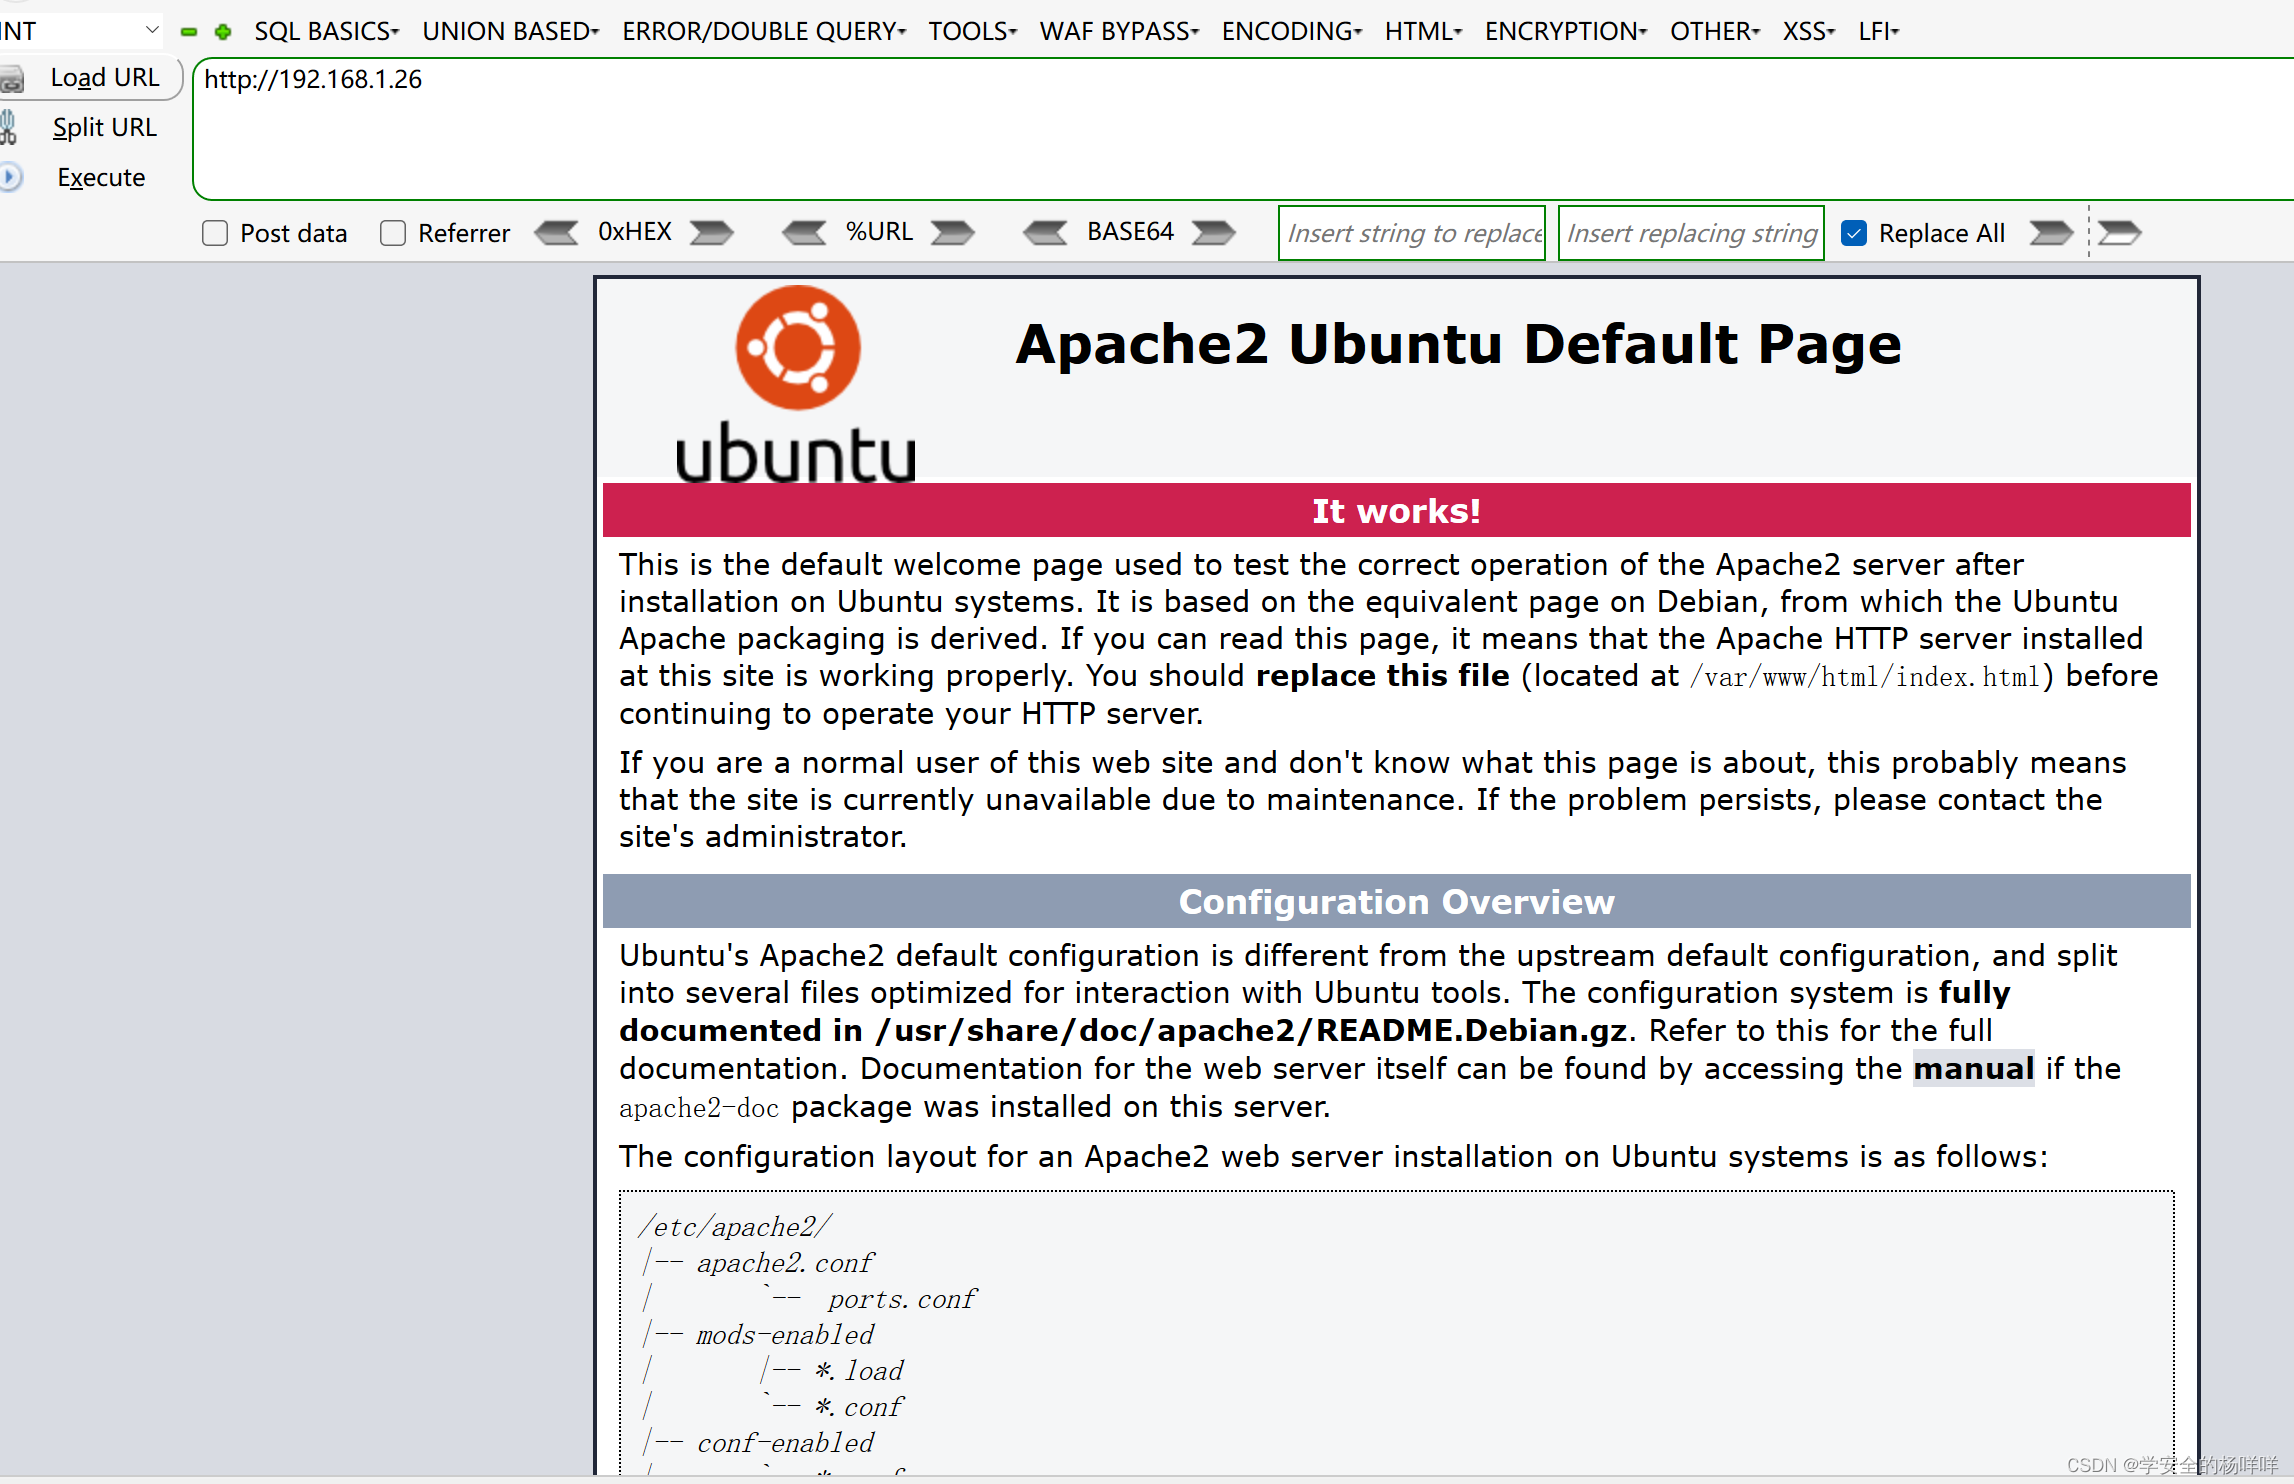Click the green plus icon in the toolbar
Viewport: 2294px width, 1484px height.
pyautogui.click(x=222, y=31)
